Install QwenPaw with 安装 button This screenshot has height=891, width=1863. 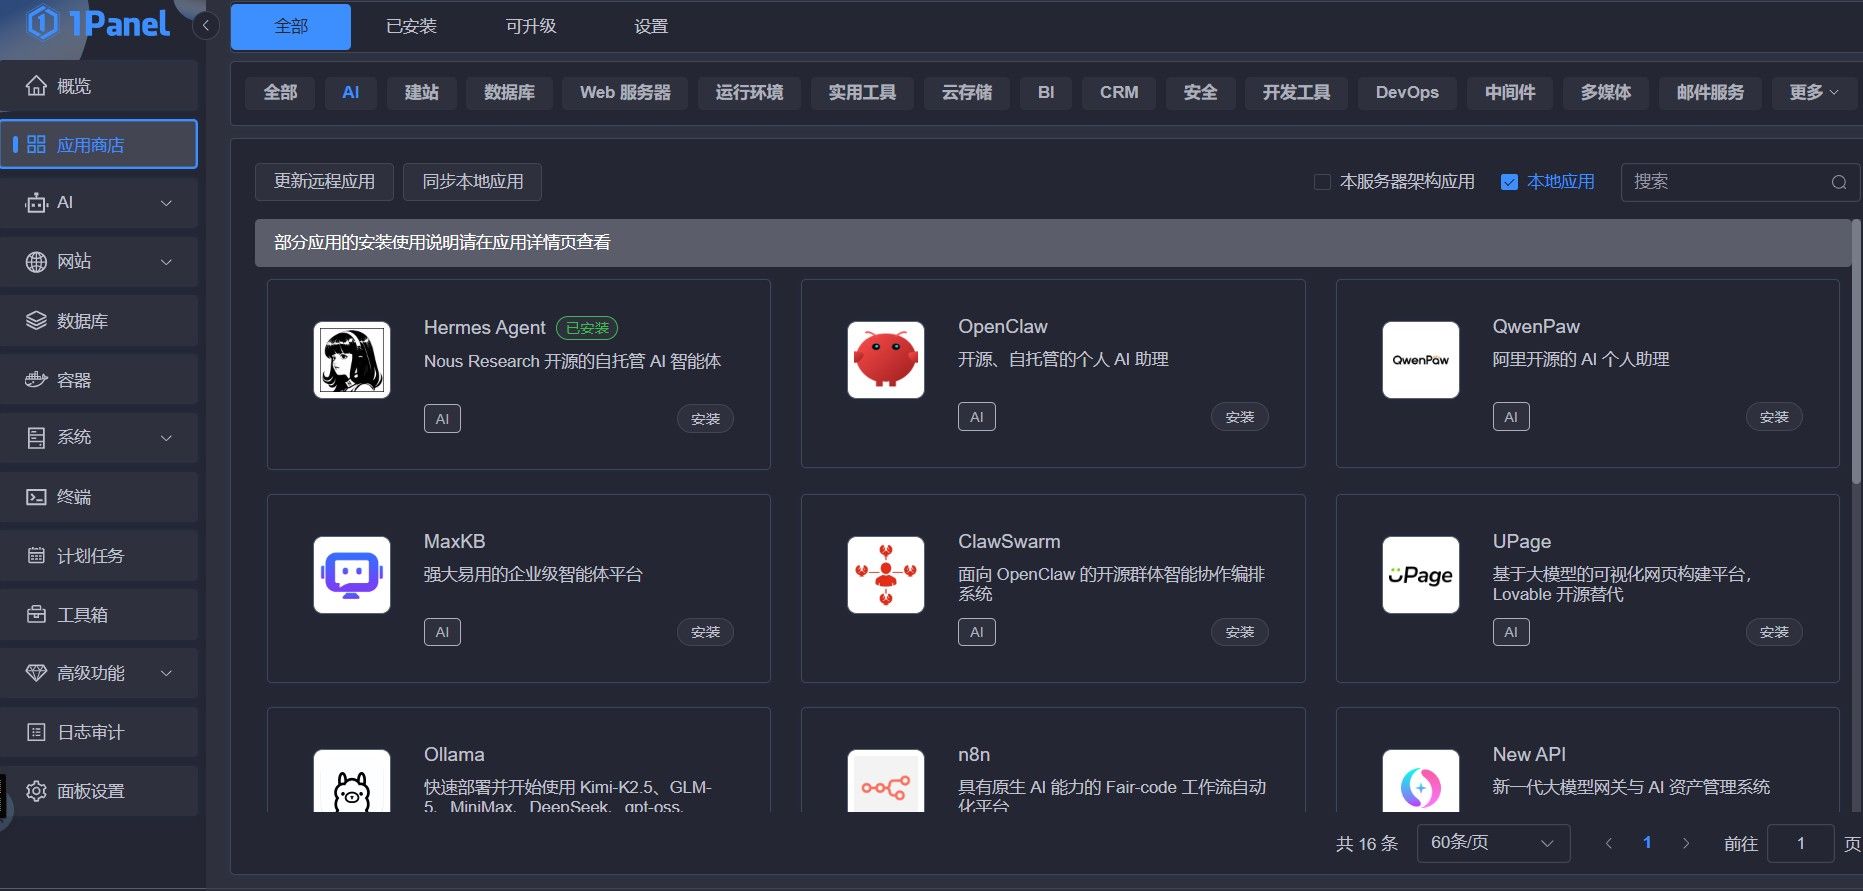pyautogui.click(x=1774, y=417)
